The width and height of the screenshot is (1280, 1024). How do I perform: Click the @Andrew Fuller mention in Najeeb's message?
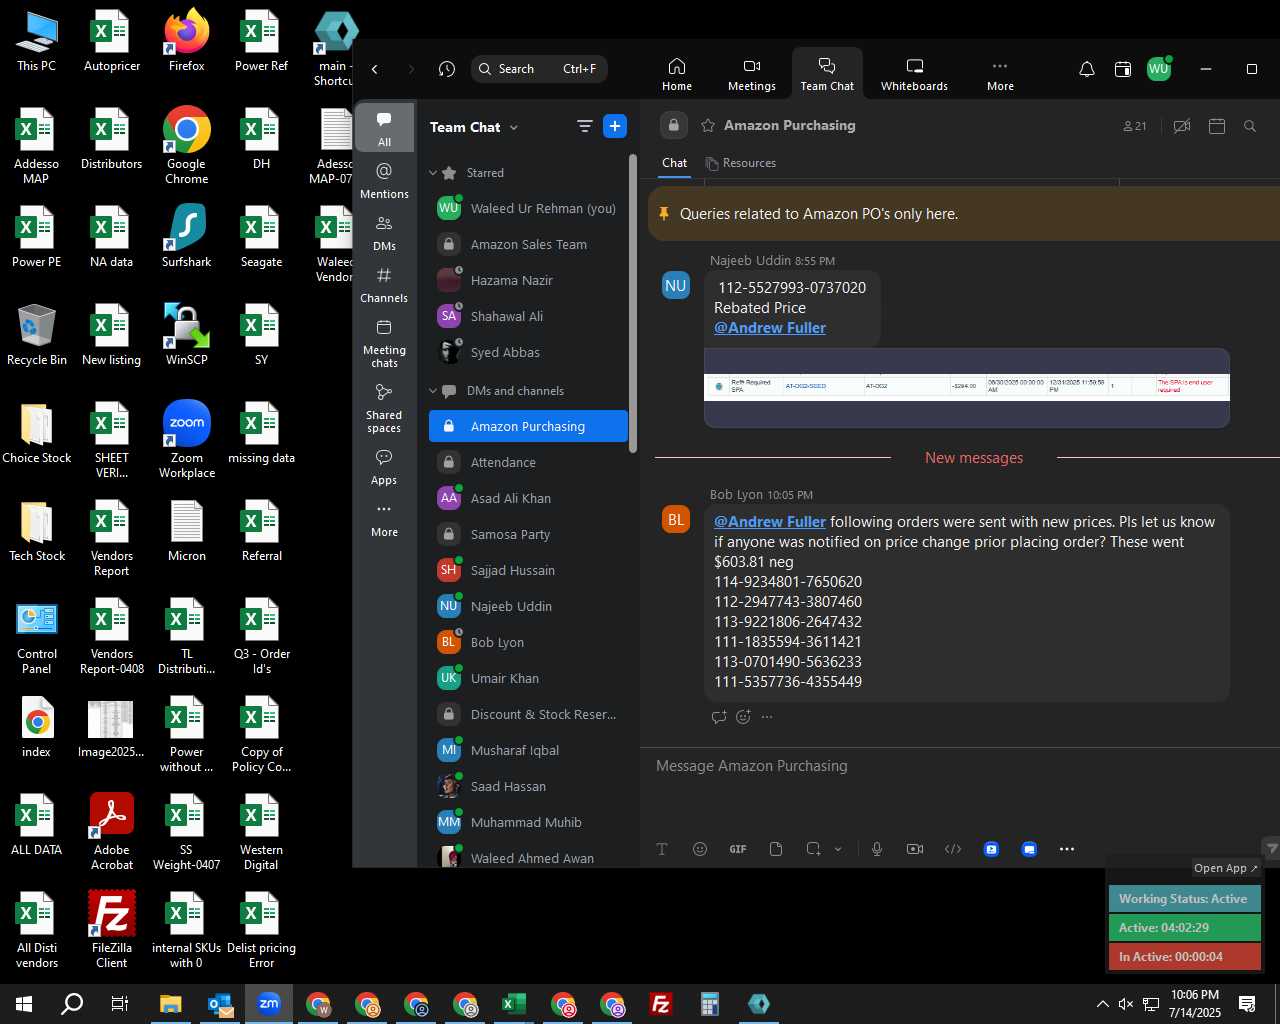(770, 328)
